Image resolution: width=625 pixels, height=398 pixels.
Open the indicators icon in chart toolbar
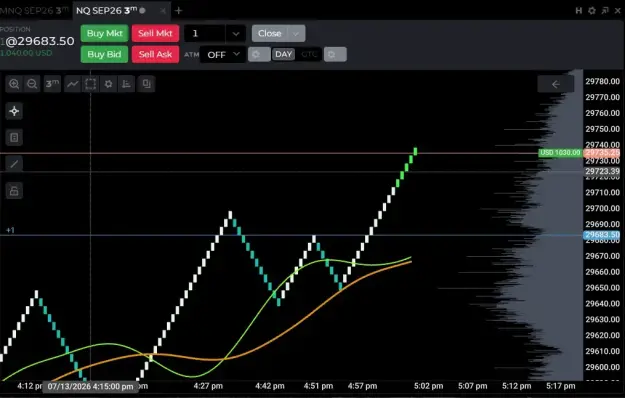(126, 84)
